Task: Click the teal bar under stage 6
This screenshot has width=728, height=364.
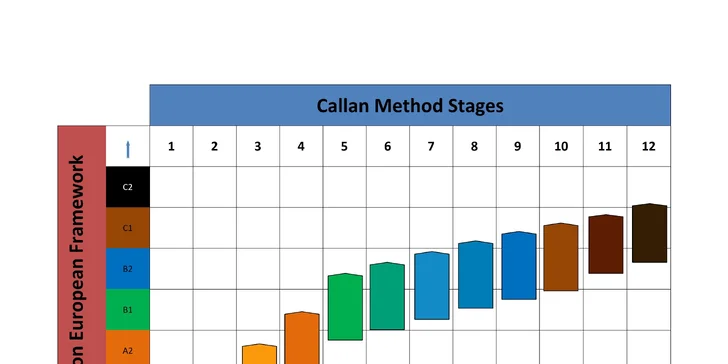Action: pos(387,296)
